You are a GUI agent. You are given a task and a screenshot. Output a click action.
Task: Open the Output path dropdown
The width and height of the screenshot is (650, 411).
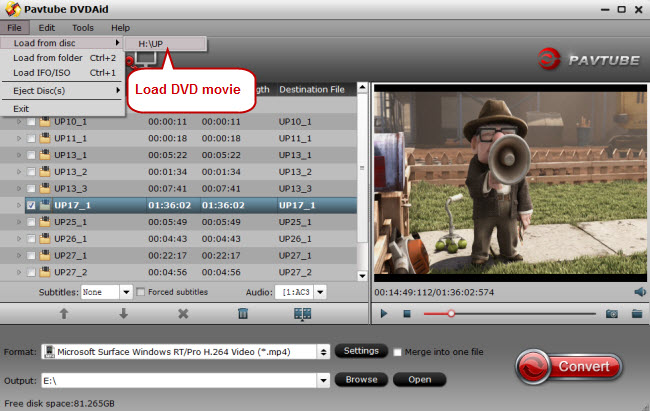tap(323, 380)
